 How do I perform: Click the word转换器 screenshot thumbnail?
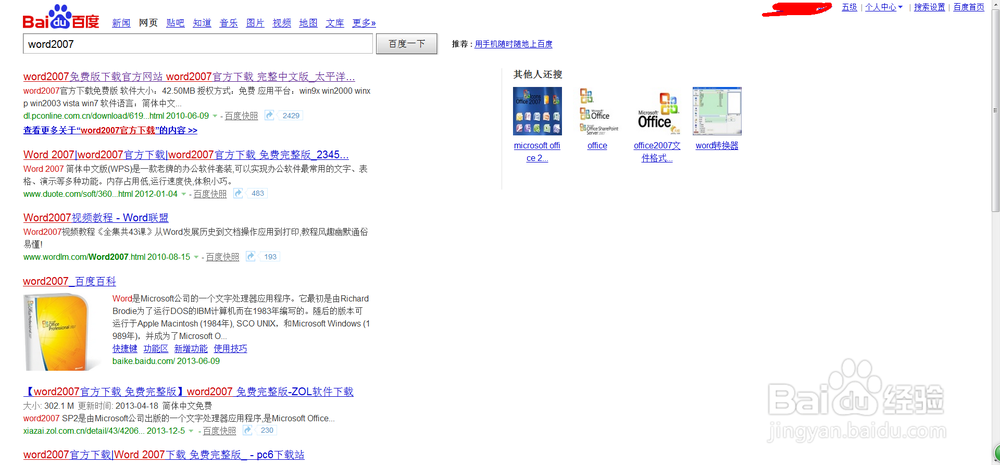click(717, 112)
